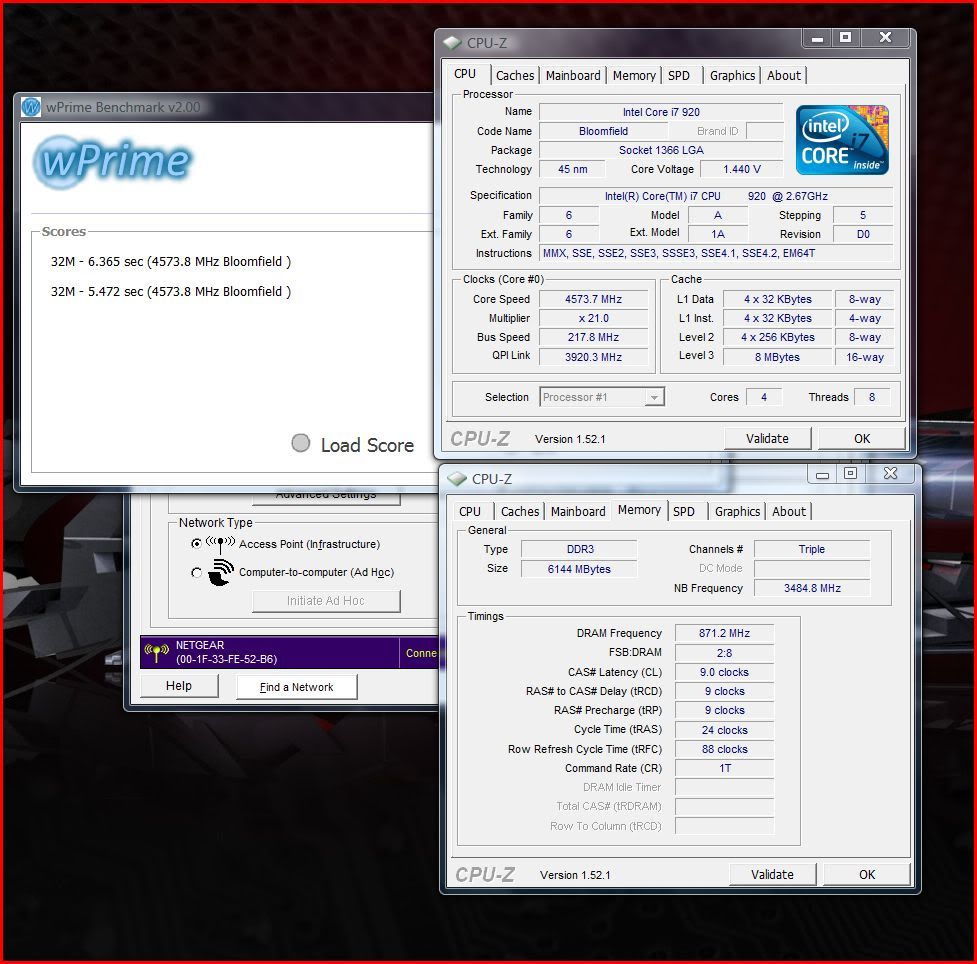Select the Access Point (Infrastructure) radio button
Image resolution: width=977 pixels, height=964 pixels.
pos(195,545)
